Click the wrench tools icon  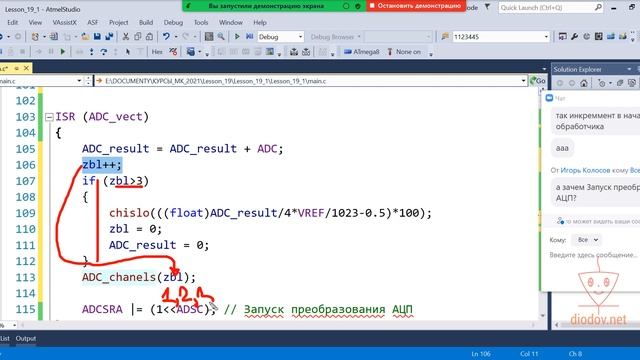pos(575,37)
